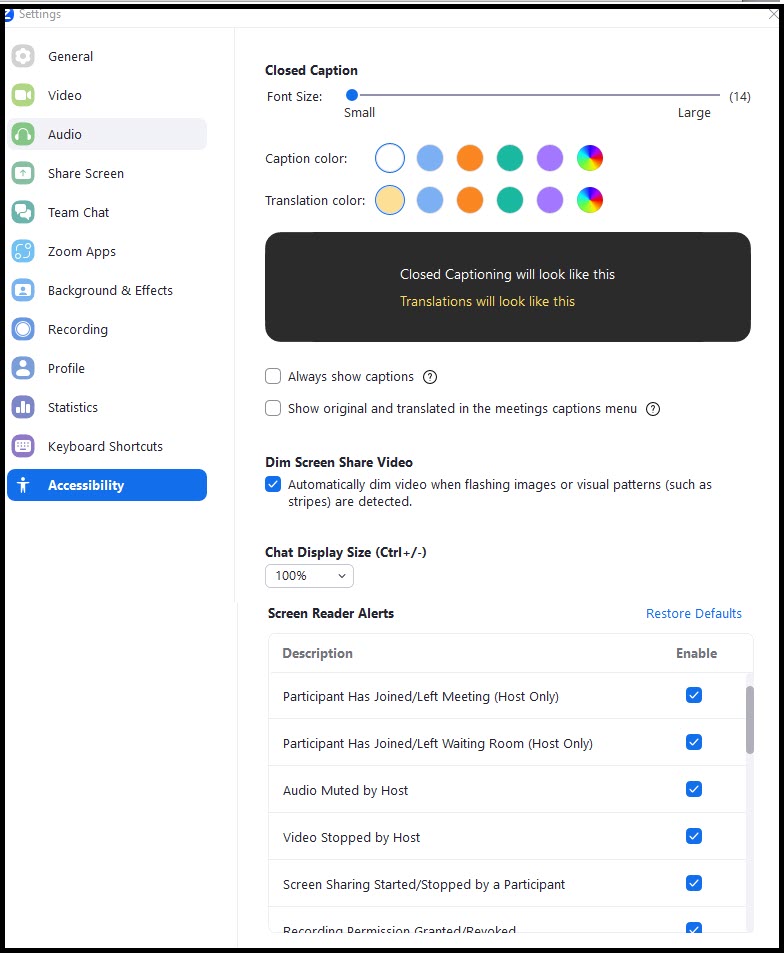Choose orange caption color
The width and height of the screenshot is (784, 953).
[x=470, y=158]
